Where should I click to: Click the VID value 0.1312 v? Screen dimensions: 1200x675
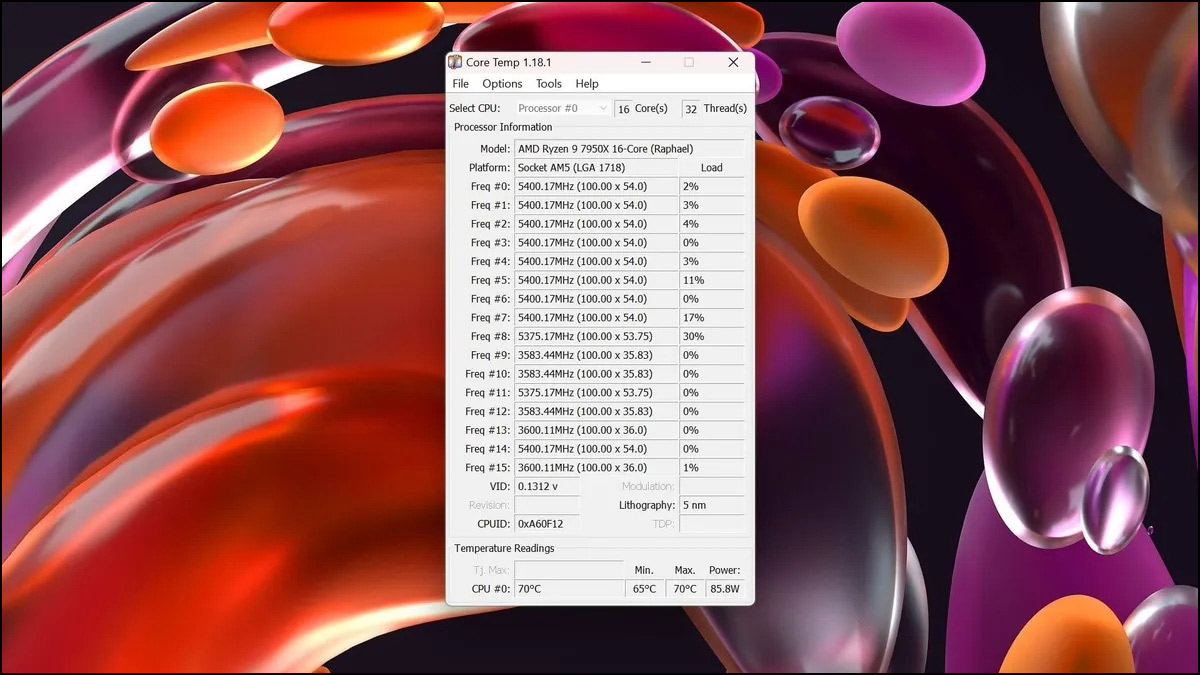click(547, 487)
